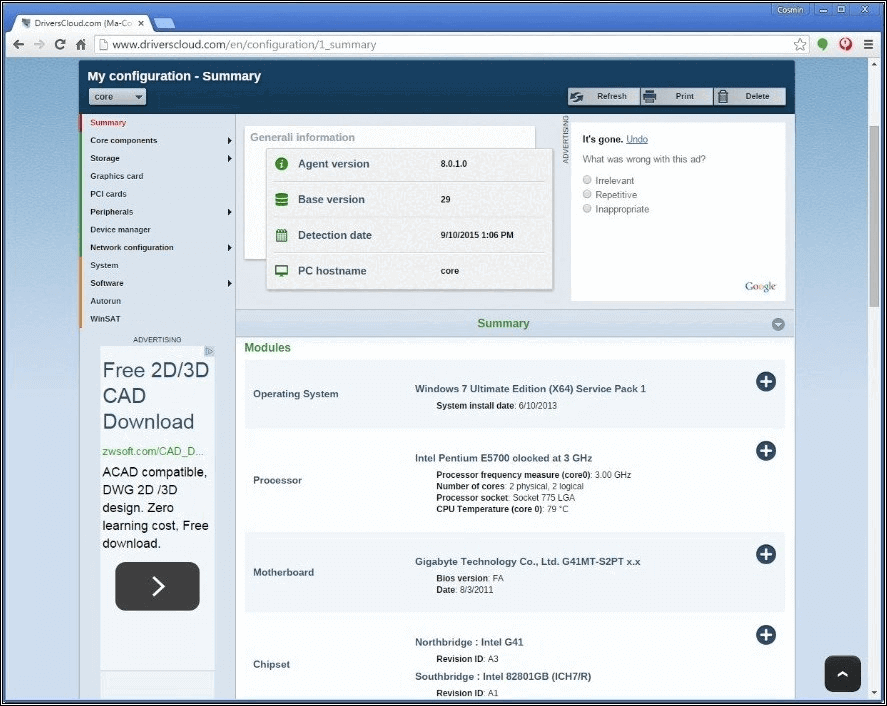Click the Base version database icon

tap(281, 199)
